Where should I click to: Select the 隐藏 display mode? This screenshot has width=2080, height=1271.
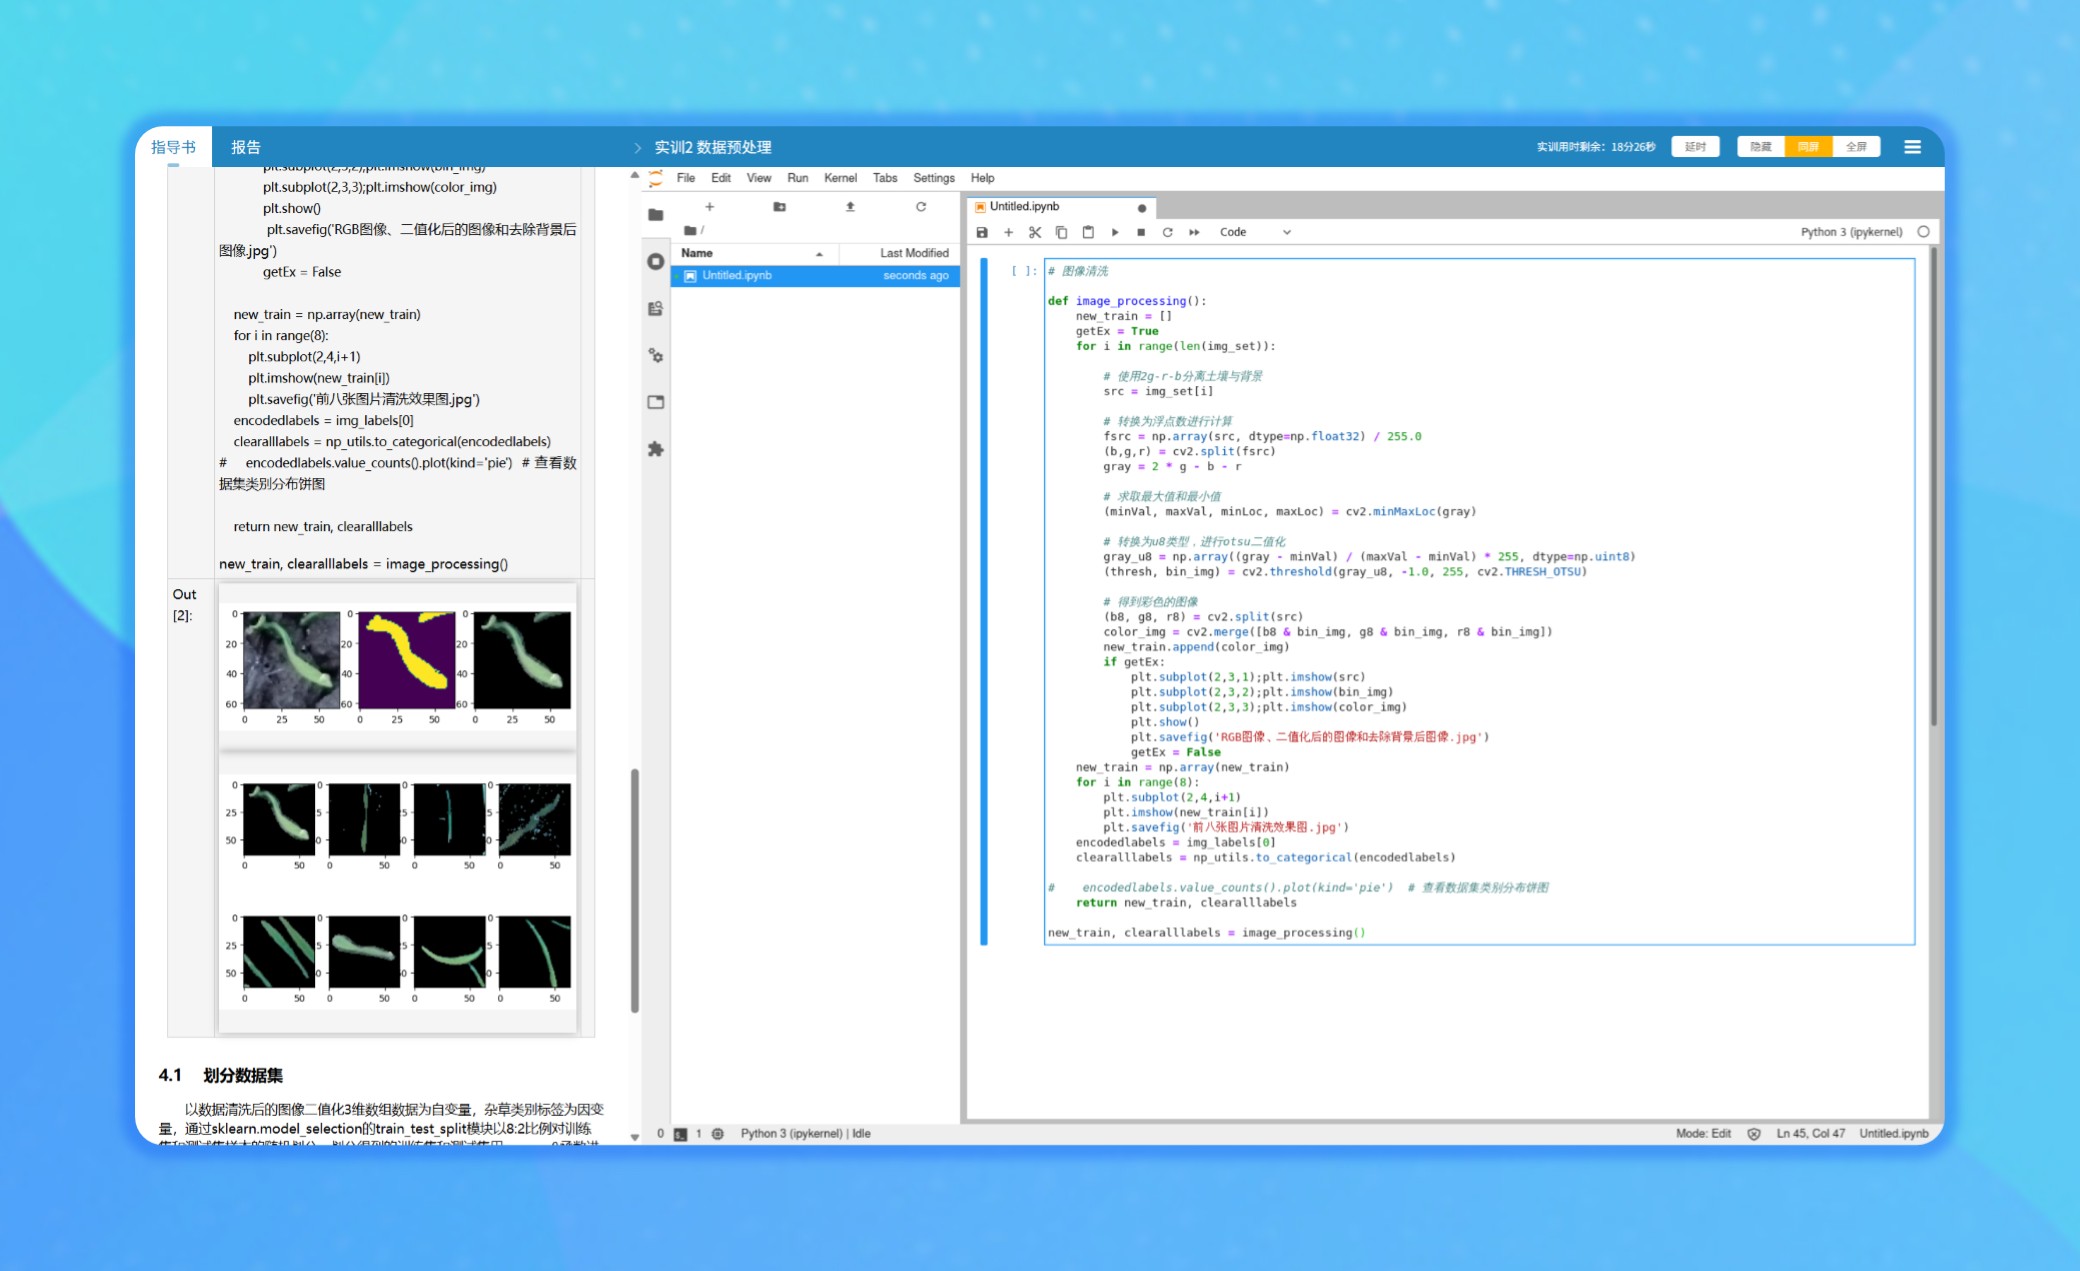coord(1761,147)
